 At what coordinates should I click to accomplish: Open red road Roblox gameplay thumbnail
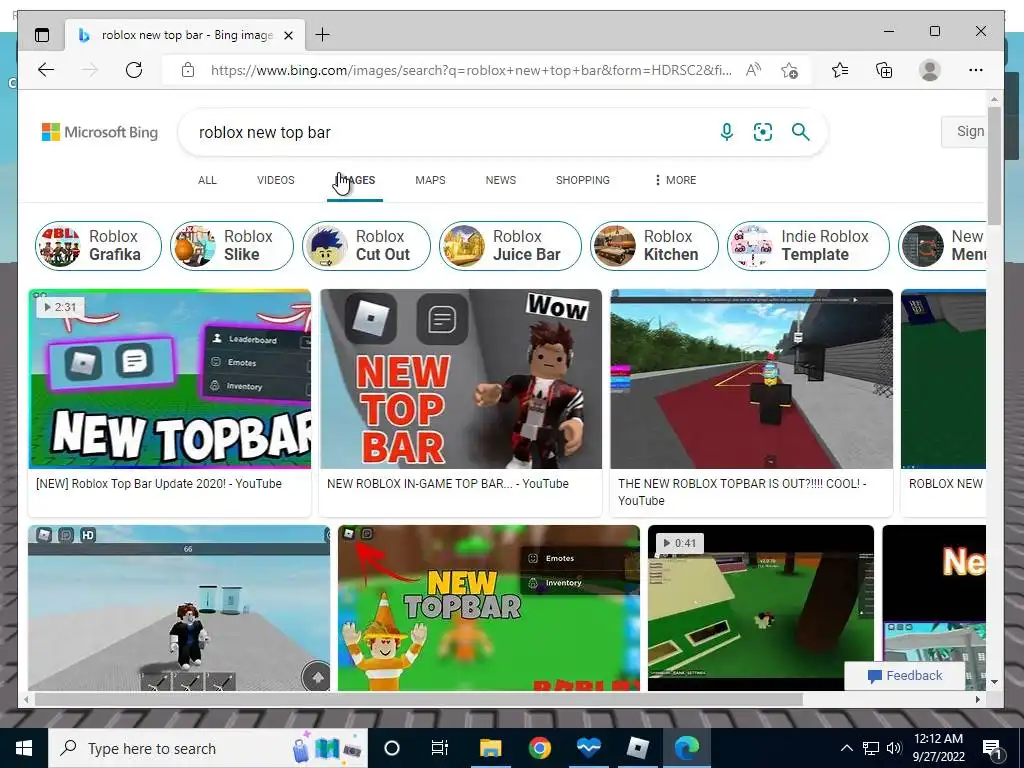[x=752, y=379]
